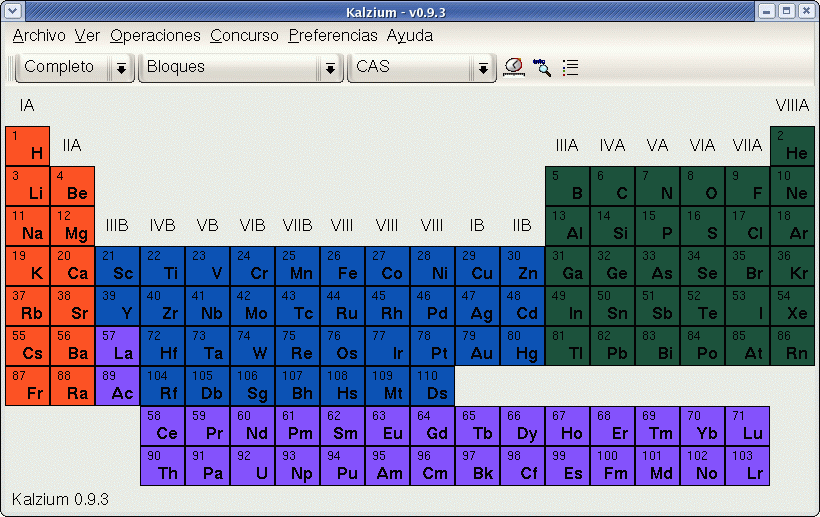Select Rutherfordium (Rf) element 104
820x517 pixels.
click(x=163, y=386)
